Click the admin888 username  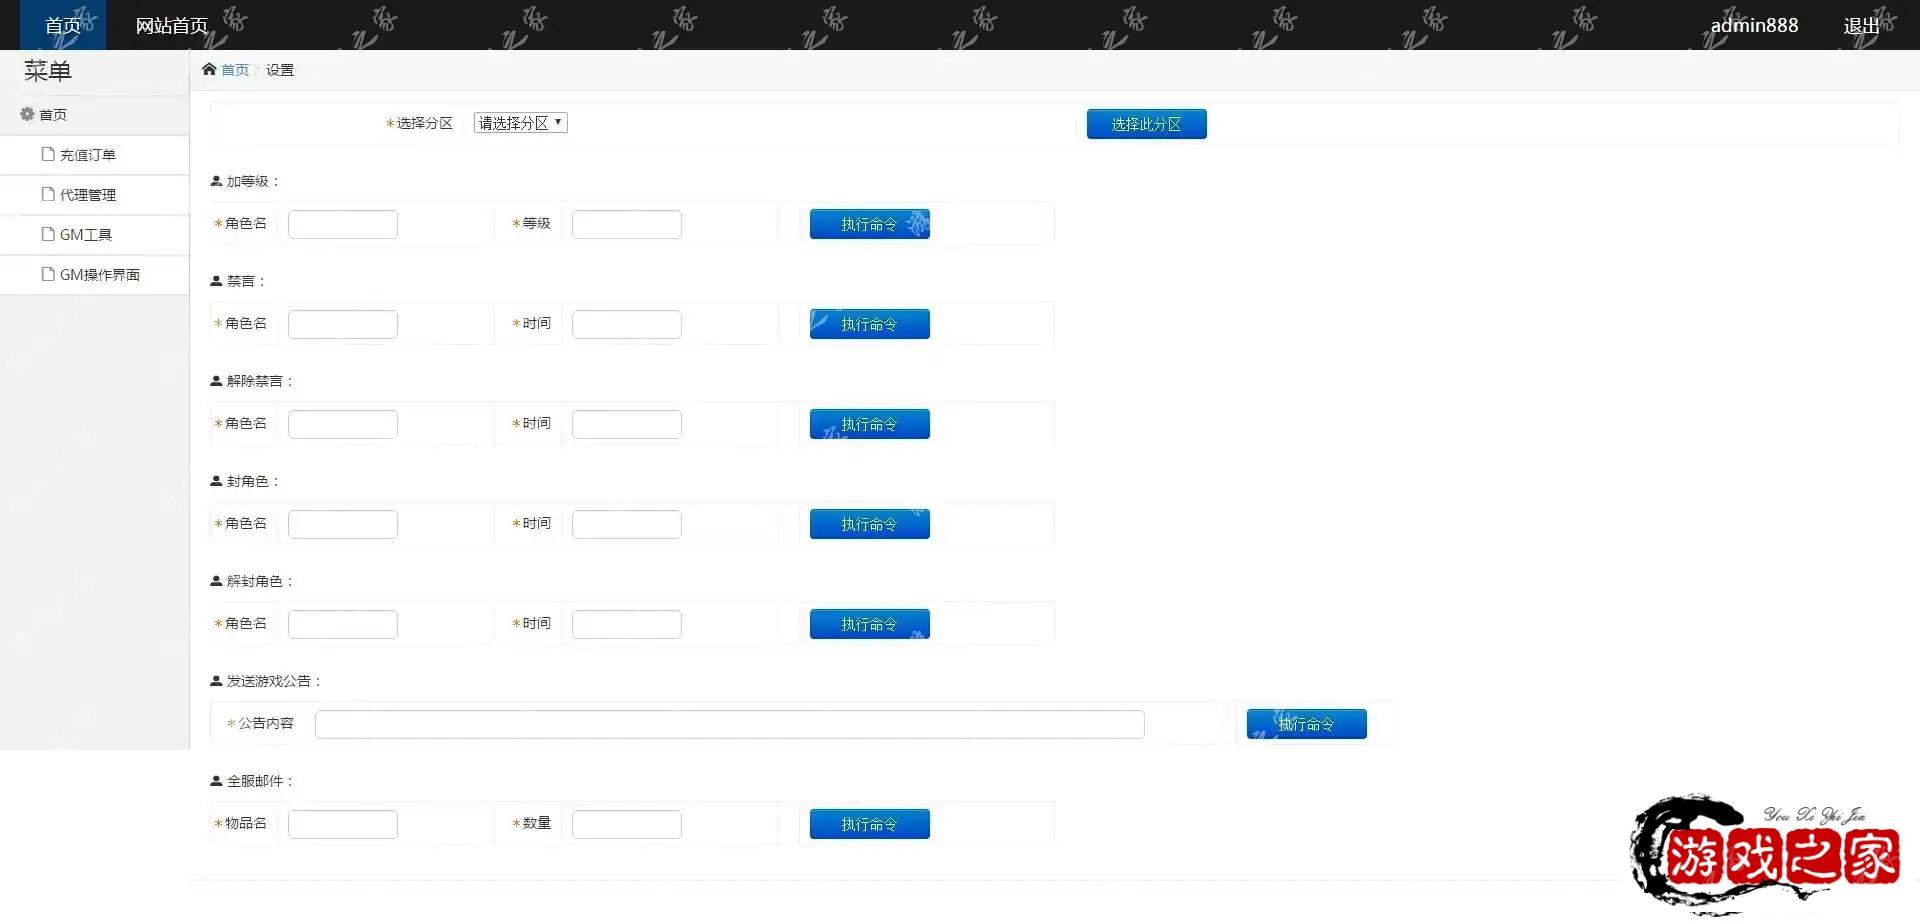tap(1754, 26)
